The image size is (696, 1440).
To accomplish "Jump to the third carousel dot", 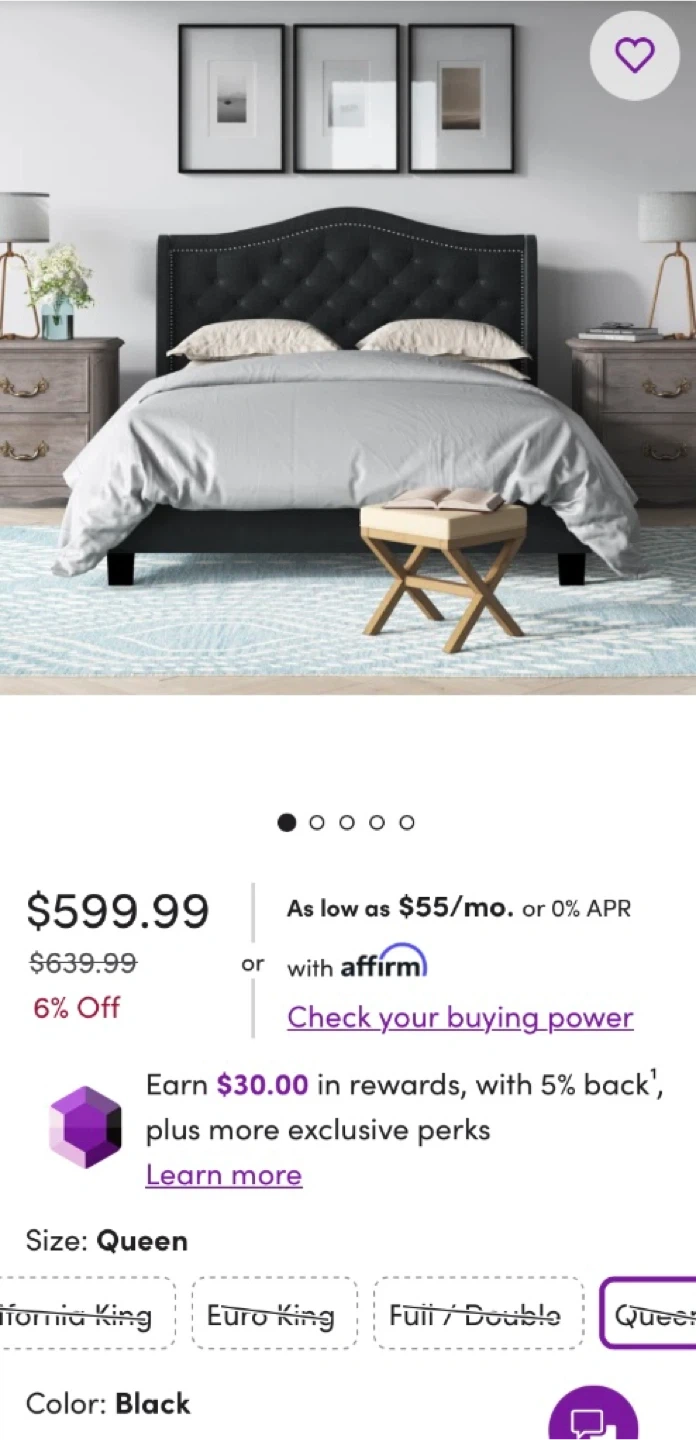I will tap(347, 822).
